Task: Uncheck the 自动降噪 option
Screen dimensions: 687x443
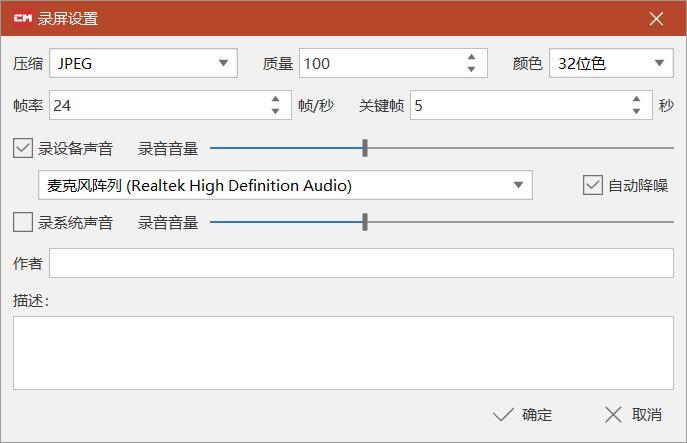Action: tap(593, 185)
